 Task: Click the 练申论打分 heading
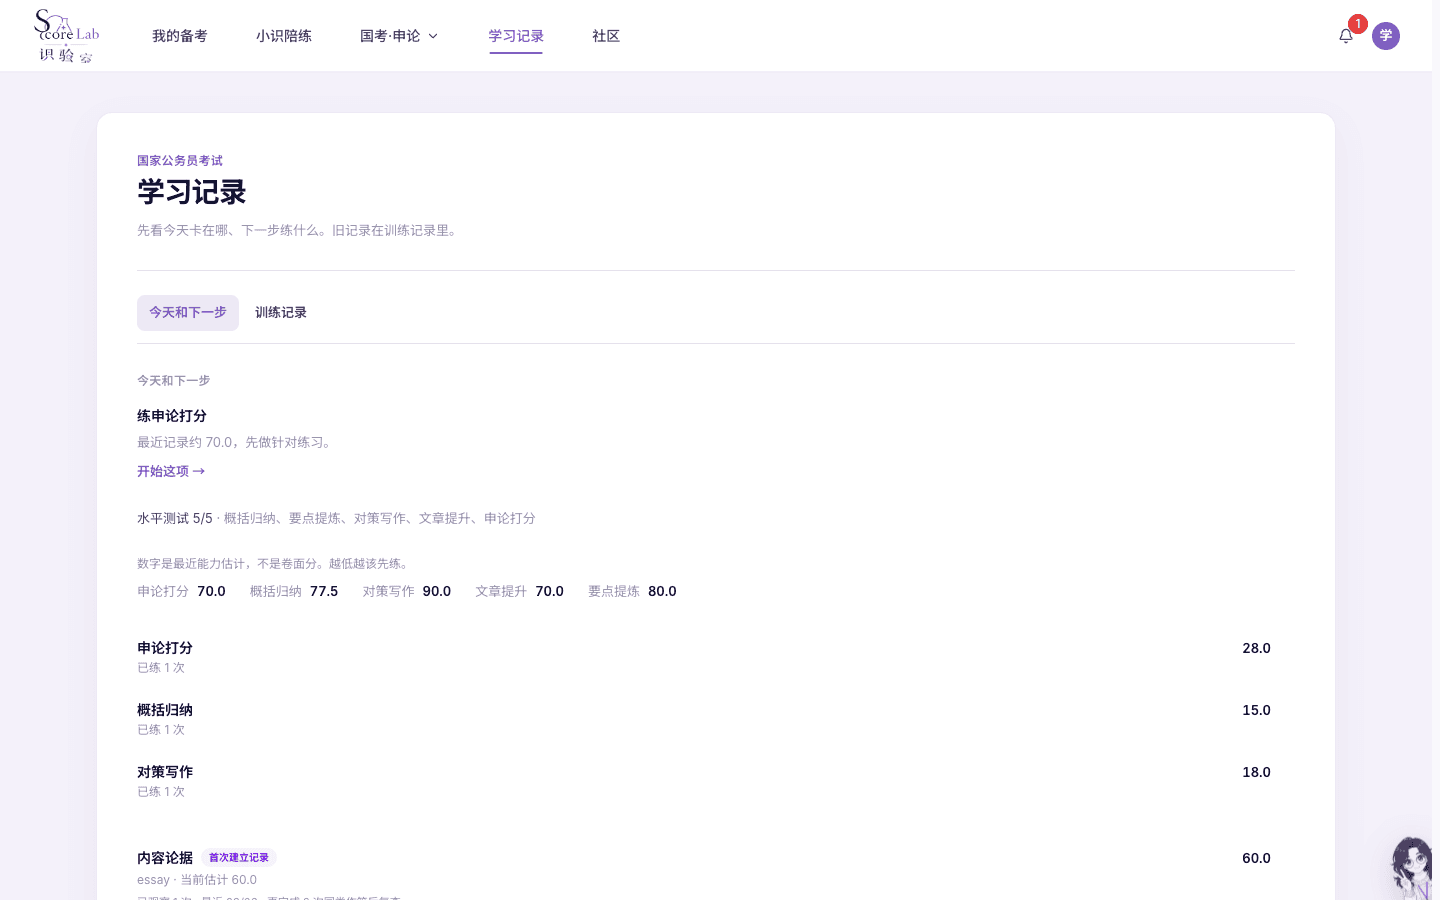pos(172,416)
